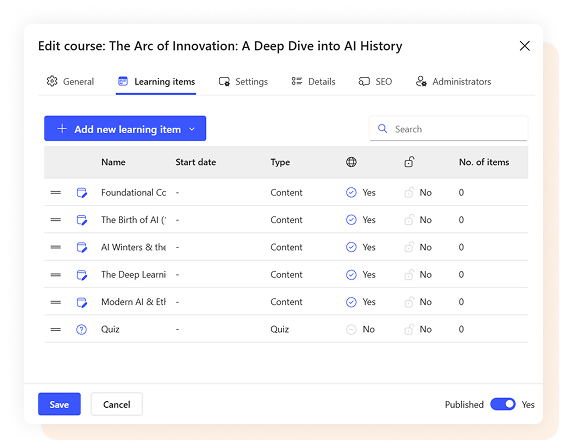The height and width of the screenshot is (448, 567).
Task: Click the globe icon column header
Action: pyautogui.click(x=351, y=162)
